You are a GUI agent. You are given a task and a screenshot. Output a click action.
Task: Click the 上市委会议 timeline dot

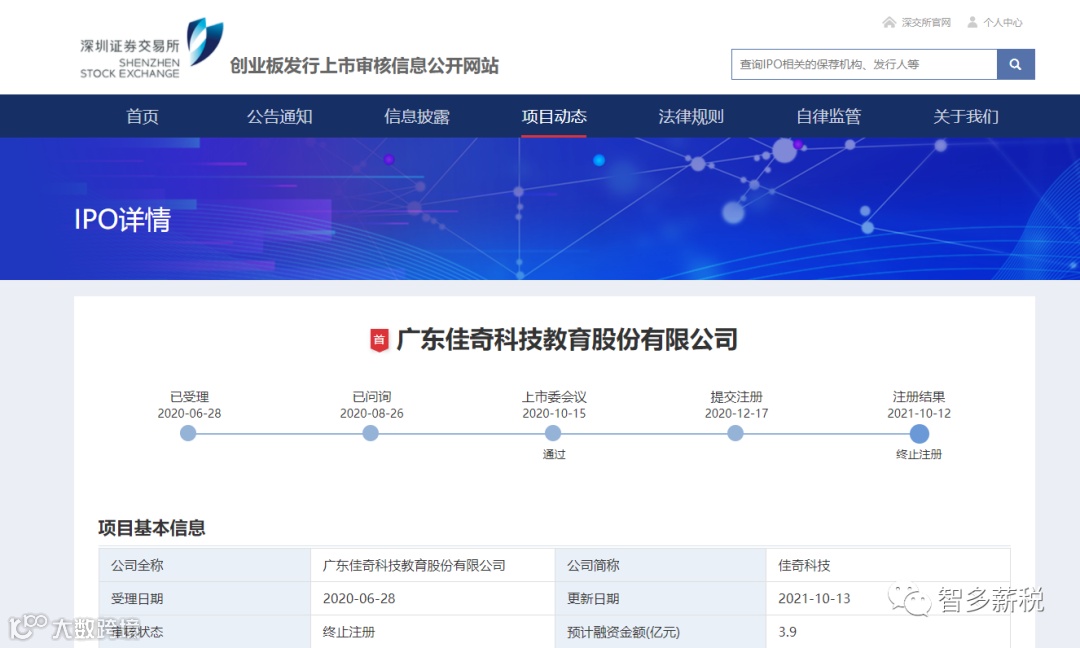[x=553, y=433]
